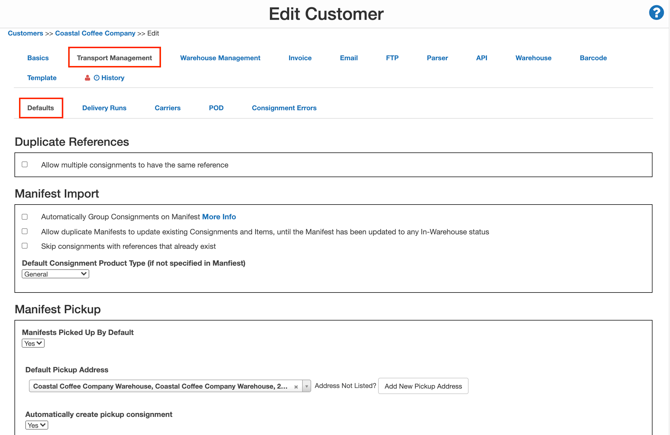Click Add New Pickup Address button
The width and height of the screenshot is (670, 435).
click(423, 386)
